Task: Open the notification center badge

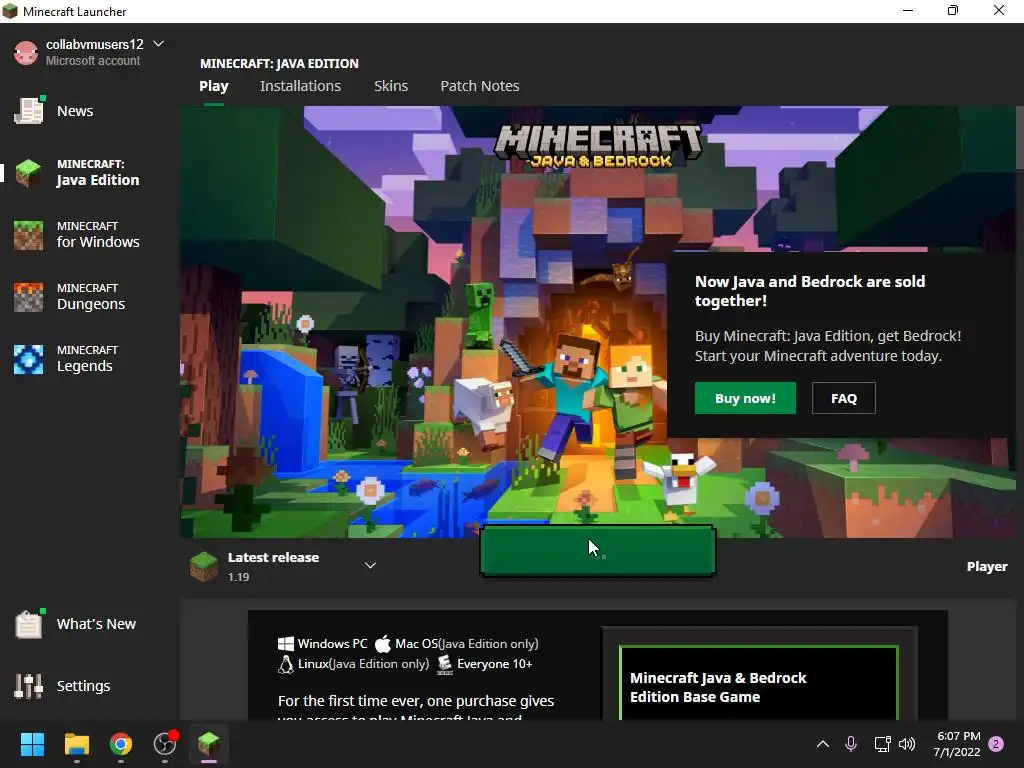Action: tap(996, 744)
